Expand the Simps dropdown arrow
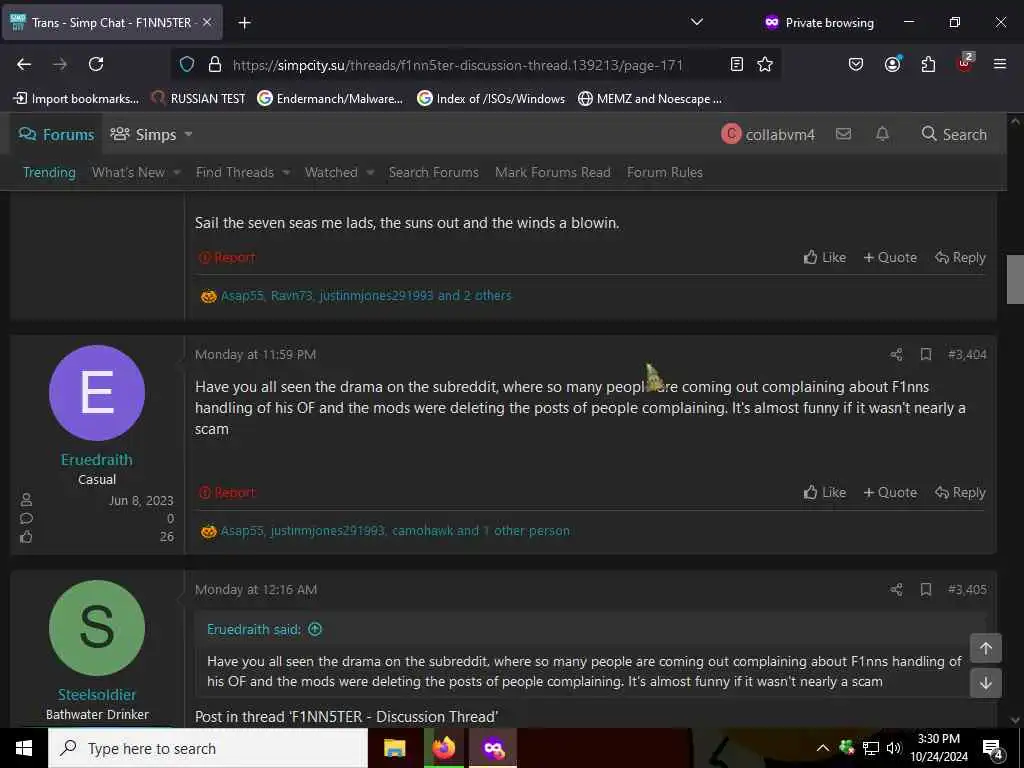The image size is (1024, 768). click(188, 135)
